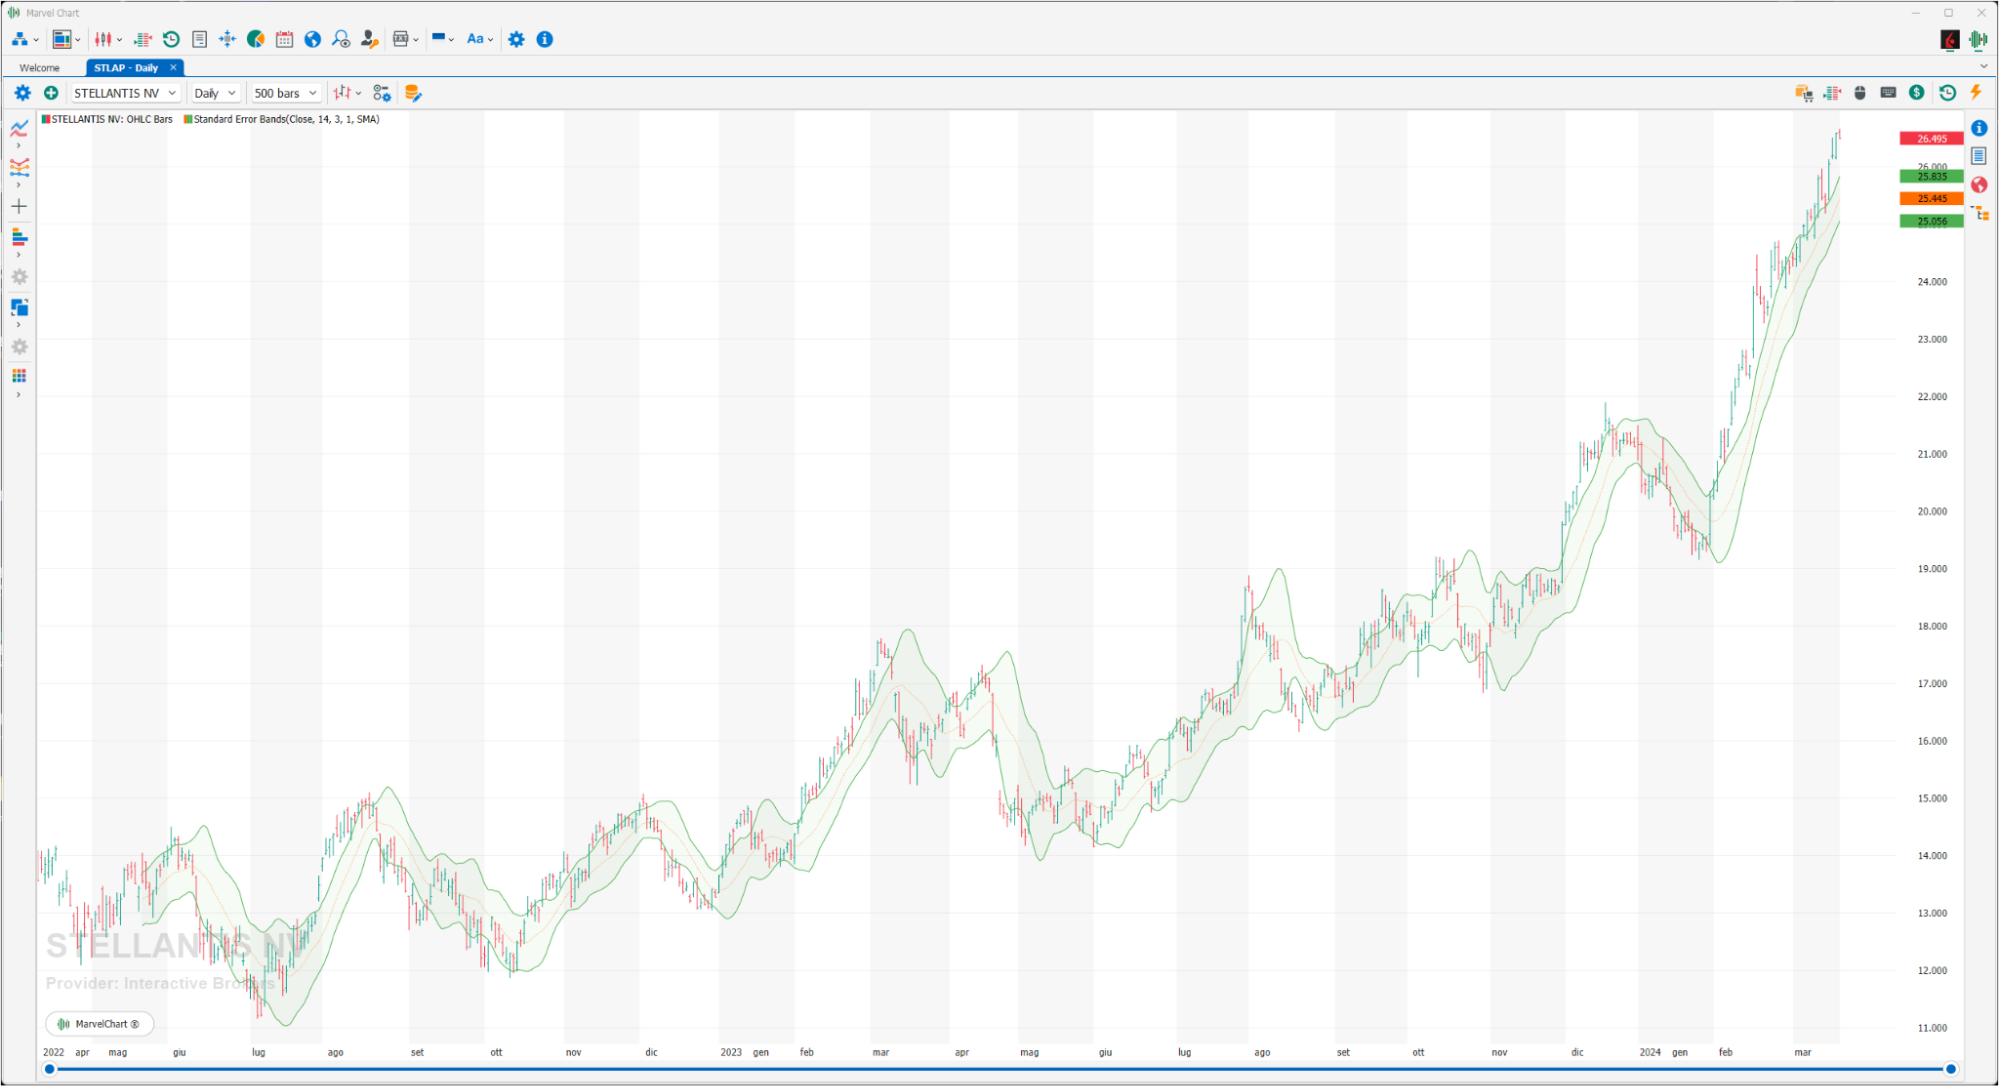Click the orange database edit icon

412,93
